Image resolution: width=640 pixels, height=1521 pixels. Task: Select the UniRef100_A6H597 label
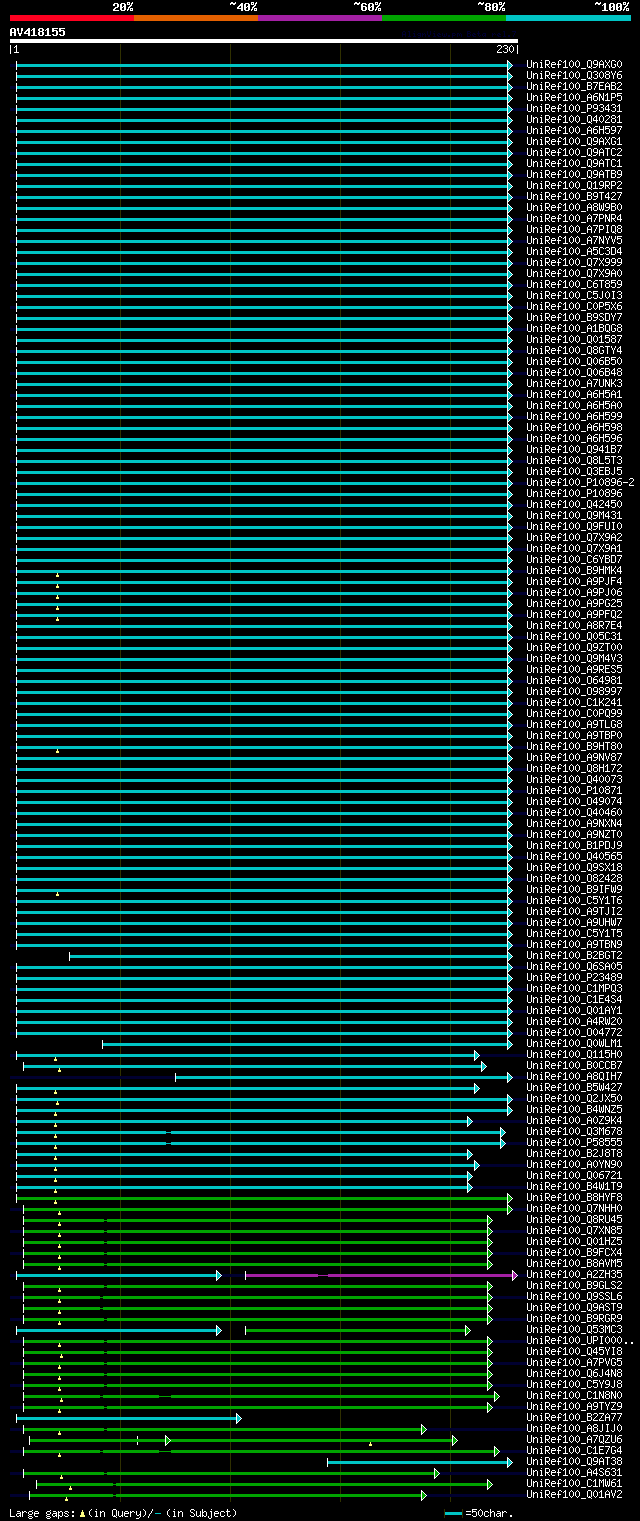point(574,131)
